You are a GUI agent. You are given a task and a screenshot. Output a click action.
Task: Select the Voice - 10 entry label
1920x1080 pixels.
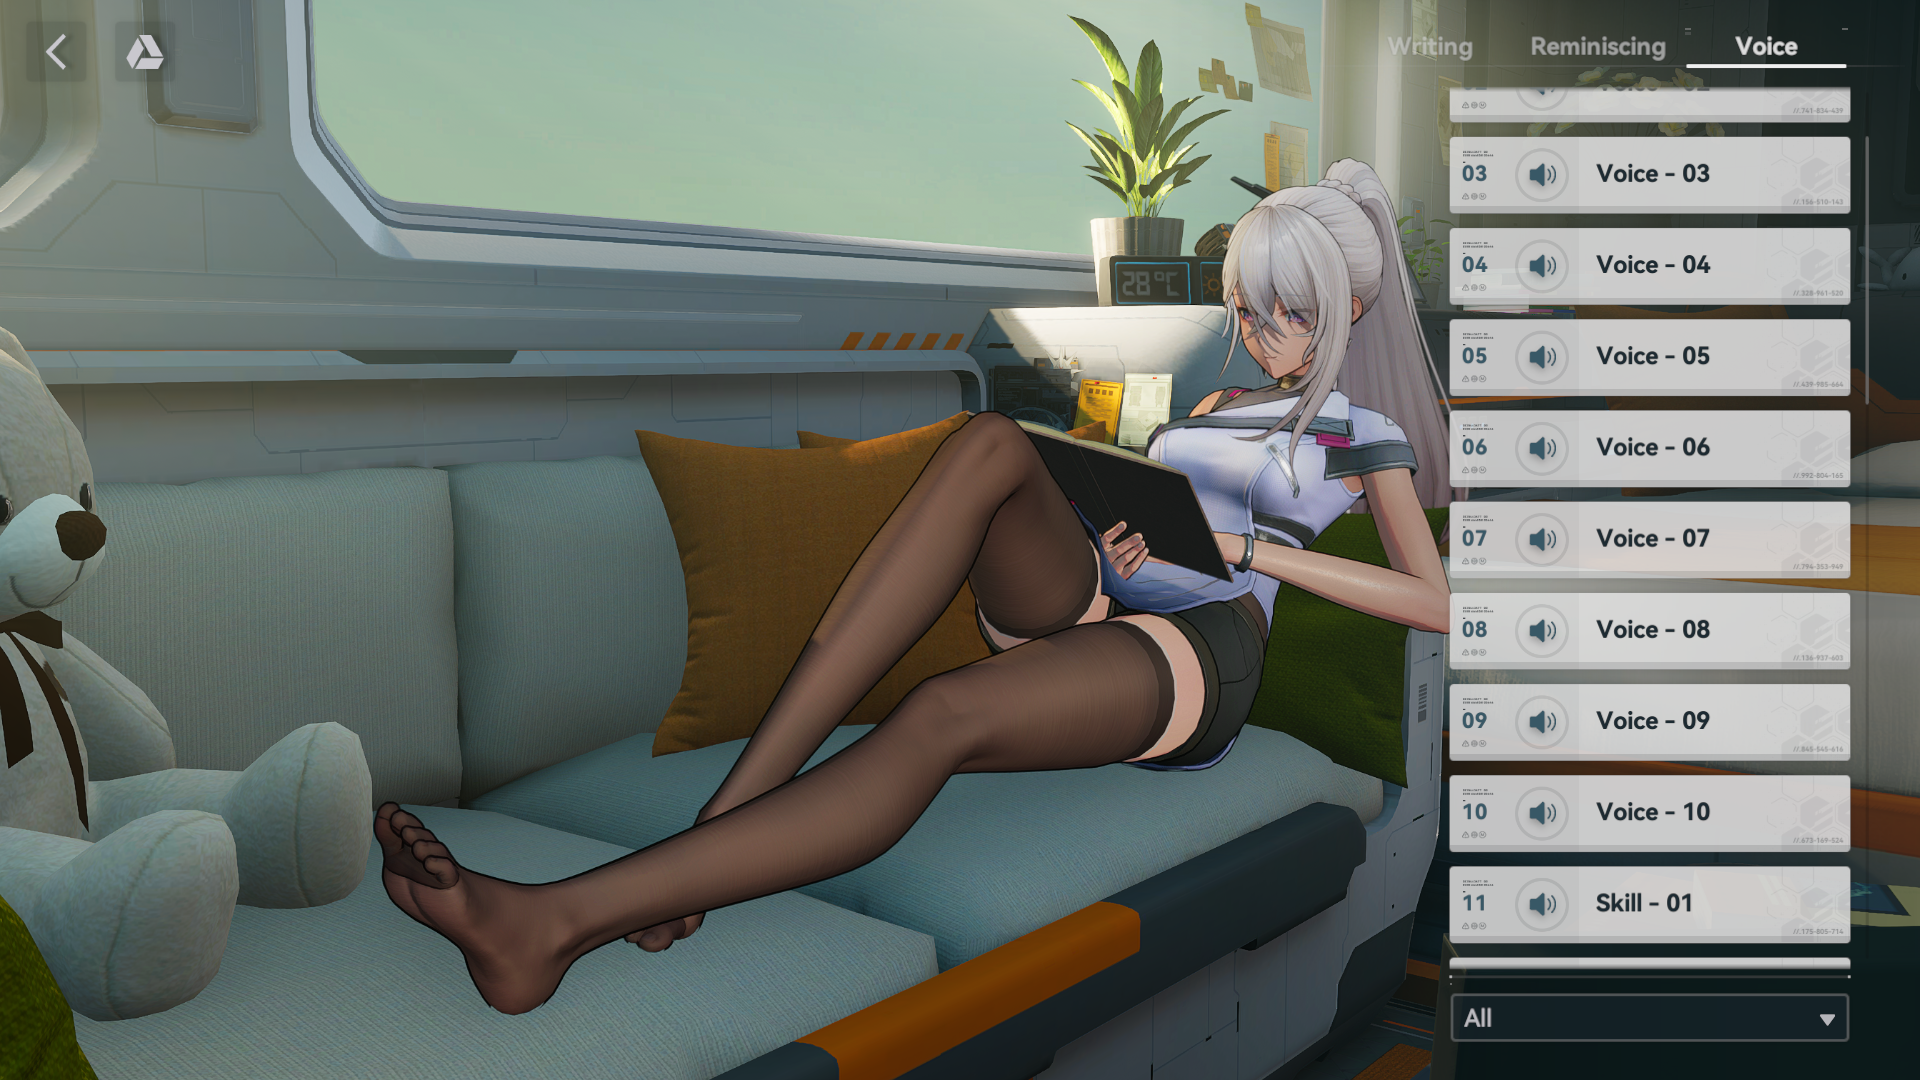[x=1653, y=812]
